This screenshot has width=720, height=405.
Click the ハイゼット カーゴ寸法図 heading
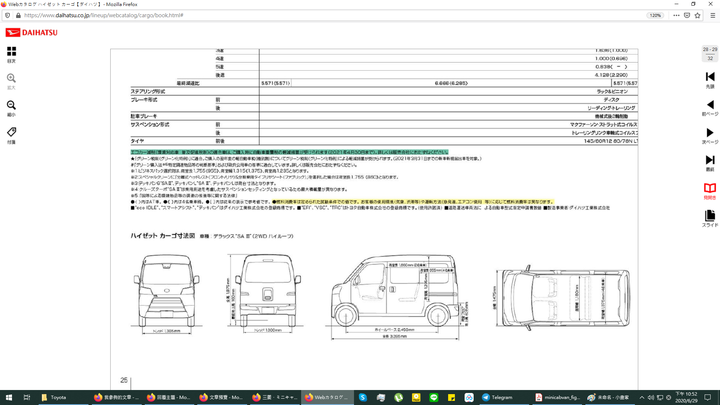coord(163,236)
